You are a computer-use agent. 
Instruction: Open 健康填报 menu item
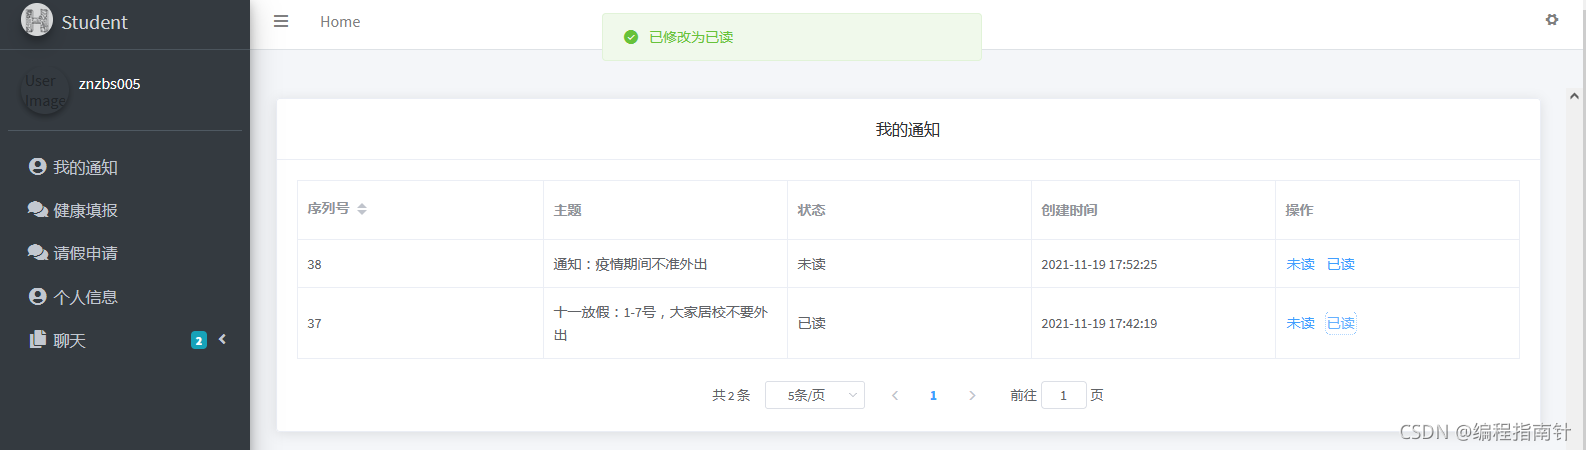pyautogui.click(x=125, y=210)
